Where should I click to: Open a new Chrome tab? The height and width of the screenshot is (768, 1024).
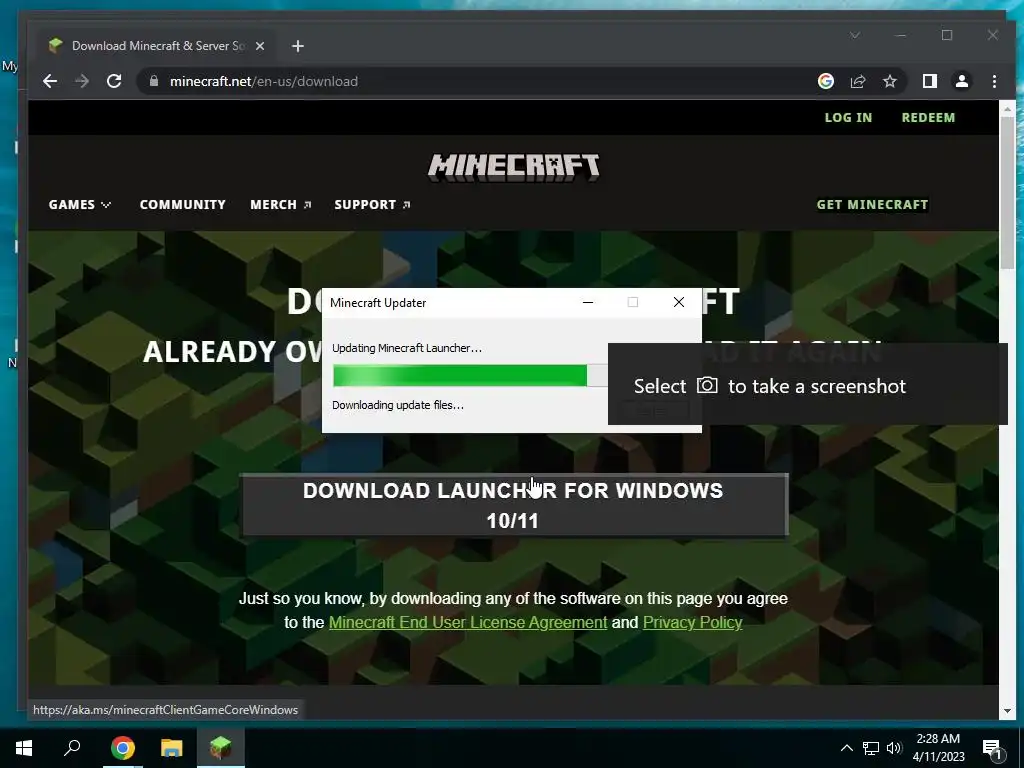298,46
